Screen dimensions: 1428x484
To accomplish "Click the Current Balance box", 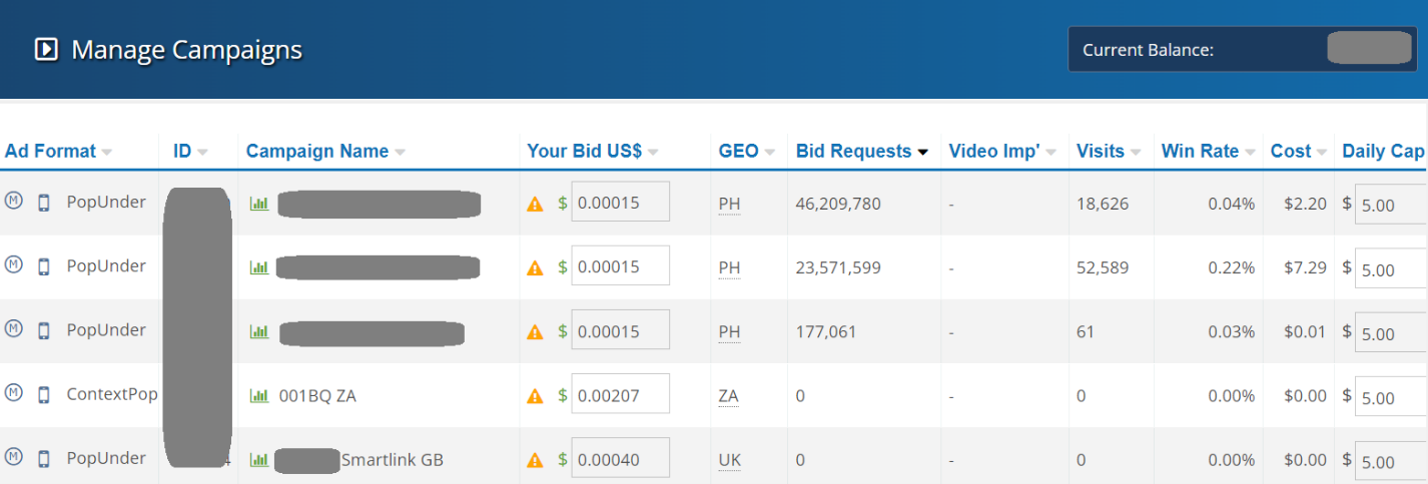I will (1242, 49).
